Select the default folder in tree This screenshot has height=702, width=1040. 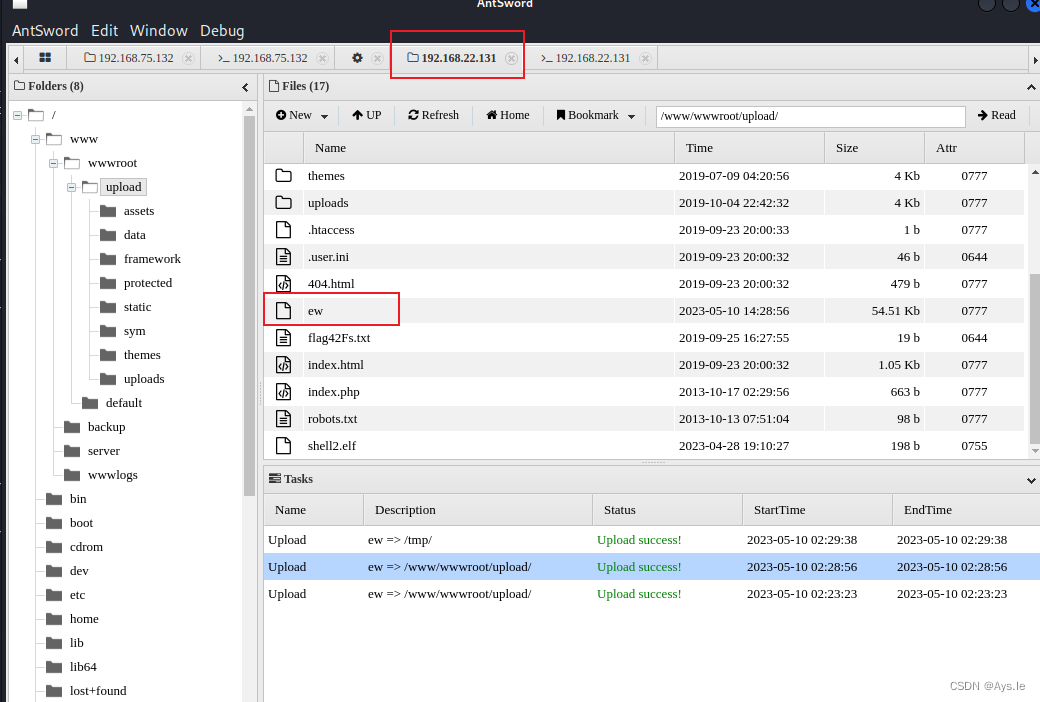pyautogui.click(x=123, y=403)
